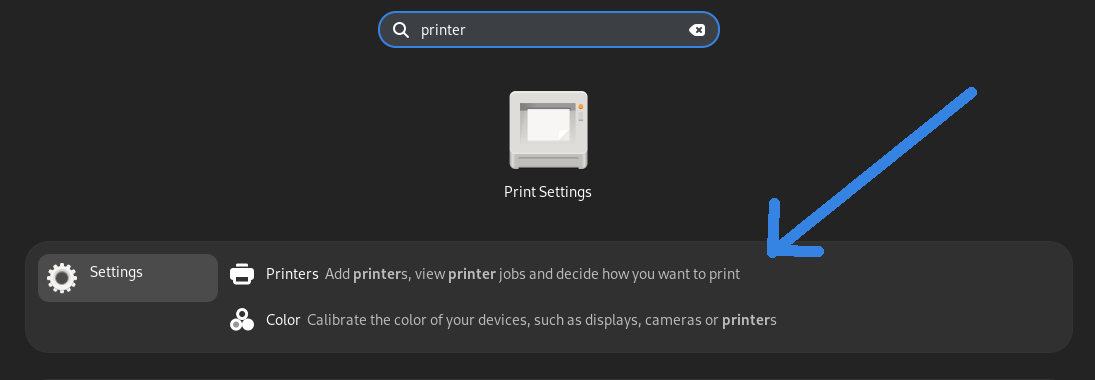
Task: Focus the search field containing "printer"
Action: point(548,30)
